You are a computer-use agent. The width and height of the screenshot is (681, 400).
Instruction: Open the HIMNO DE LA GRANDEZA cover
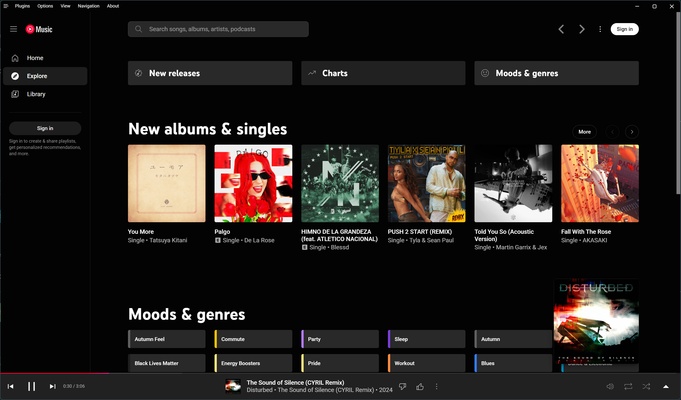[x=340, y=183]
